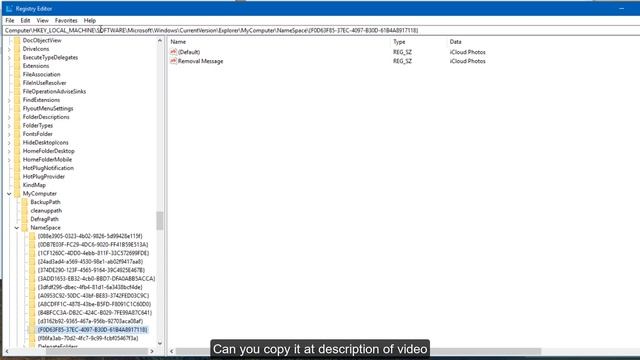Click folder icon of {3ADD1653-EB32 key
The image size is (640, 360).
coord(32,279)
